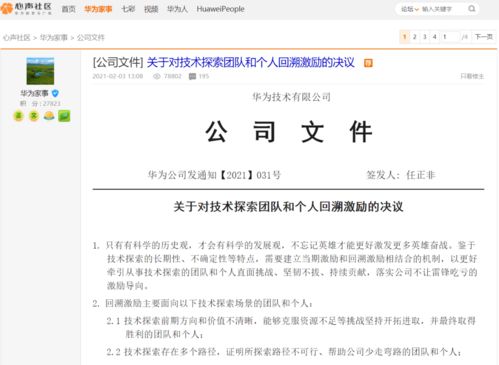Click the orange dome badge icon
Screen dimensions: 499x365
click(49, 116)
